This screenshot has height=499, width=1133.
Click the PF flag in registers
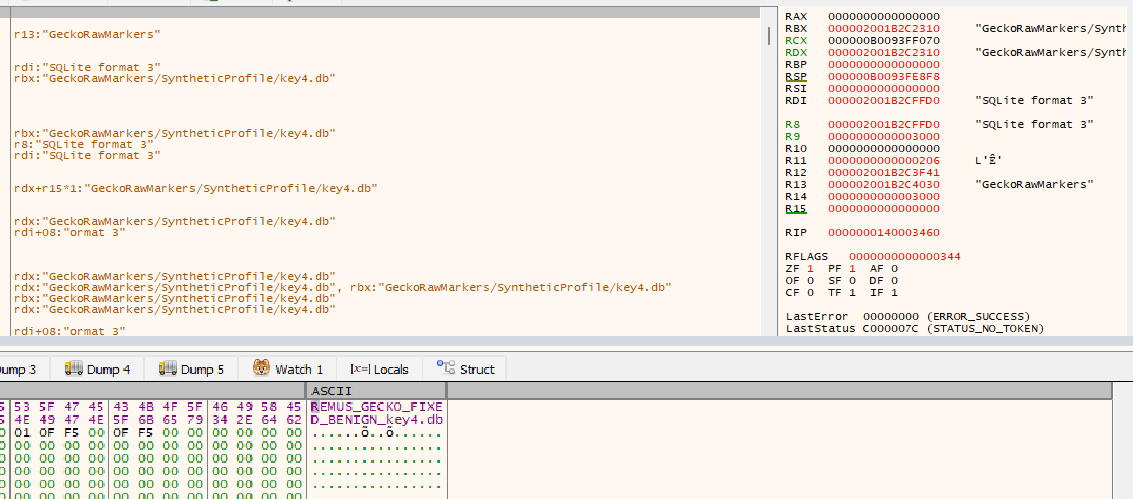tap(842, 269)
